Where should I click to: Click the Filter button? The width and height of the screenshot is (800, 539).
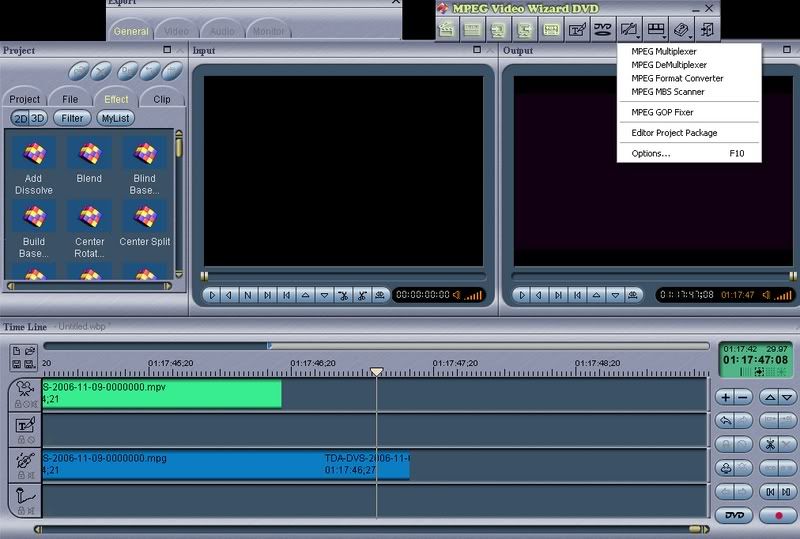tap(72, 118)
